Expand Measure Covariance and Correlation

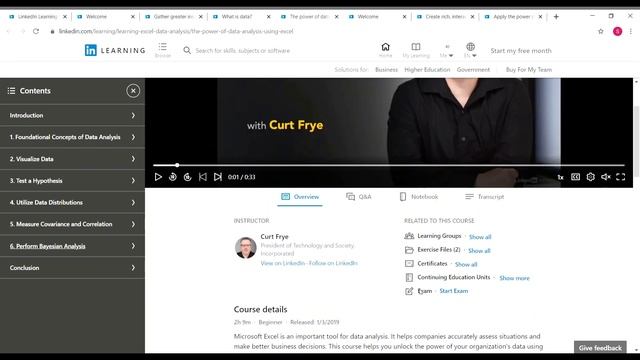(x=72, y=224)
